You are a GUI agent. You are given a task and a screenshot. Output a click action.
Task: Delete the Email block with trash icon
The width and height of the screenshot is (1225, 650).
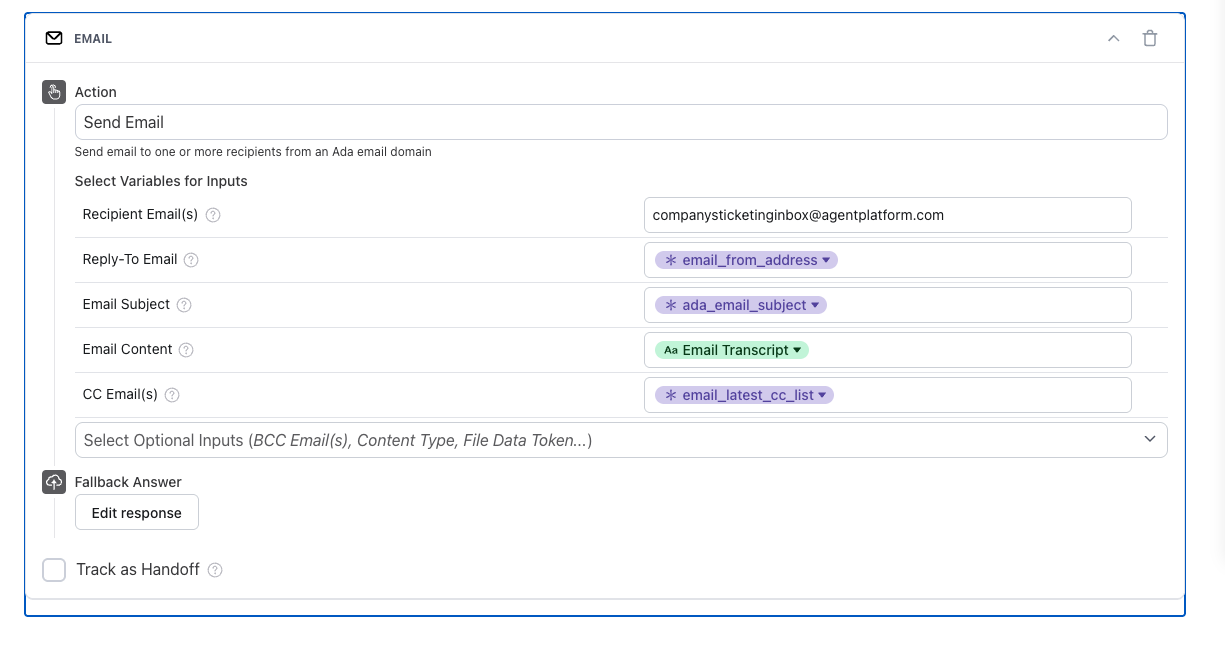click(1150, 39)
